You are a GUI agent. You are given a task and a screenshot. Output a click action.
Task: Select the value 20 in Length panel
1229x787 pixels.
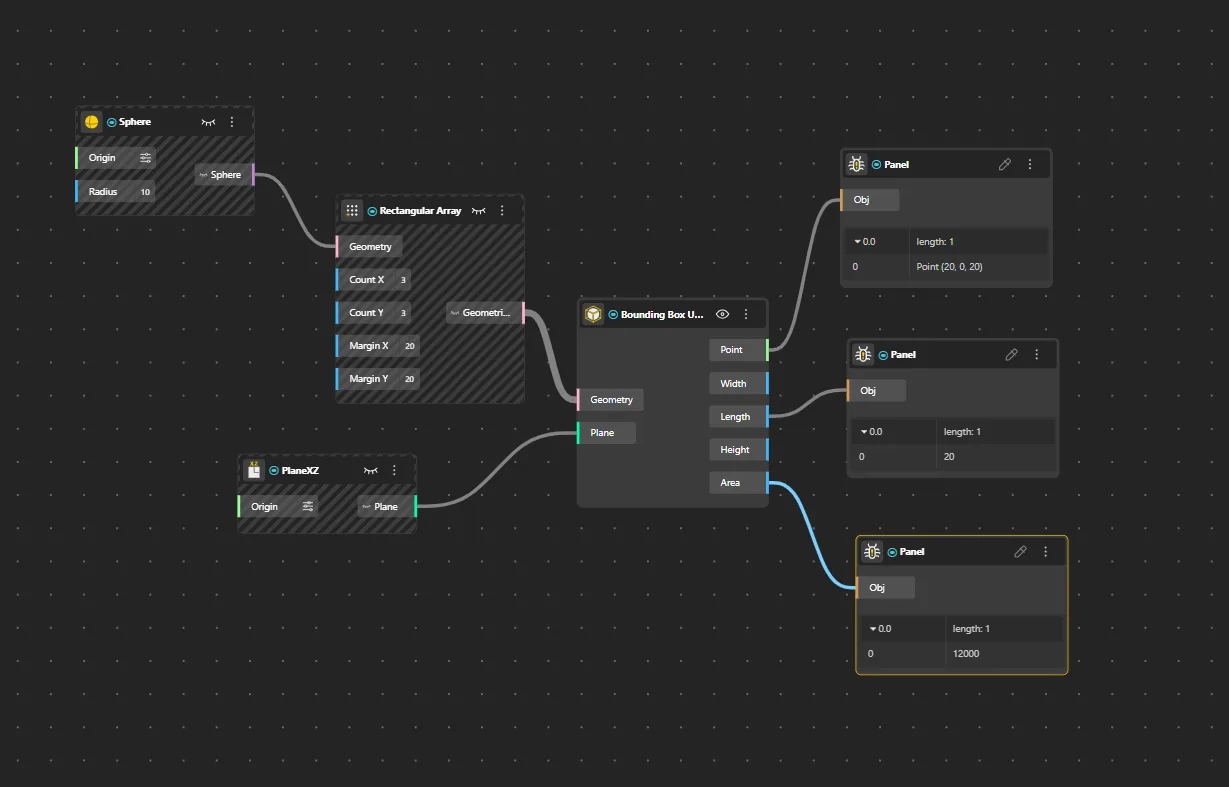tap(949, 457)
